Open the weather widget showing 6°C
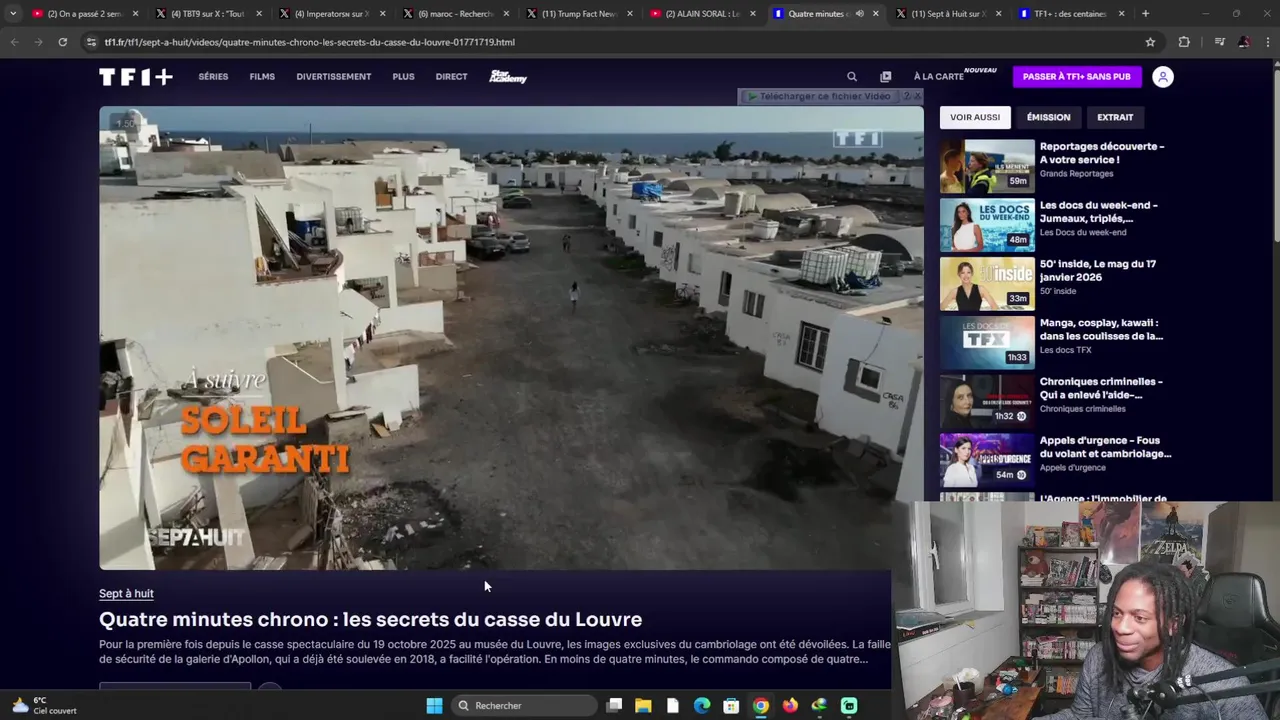This screenshot has width=1280, height=720. [43, 706]
